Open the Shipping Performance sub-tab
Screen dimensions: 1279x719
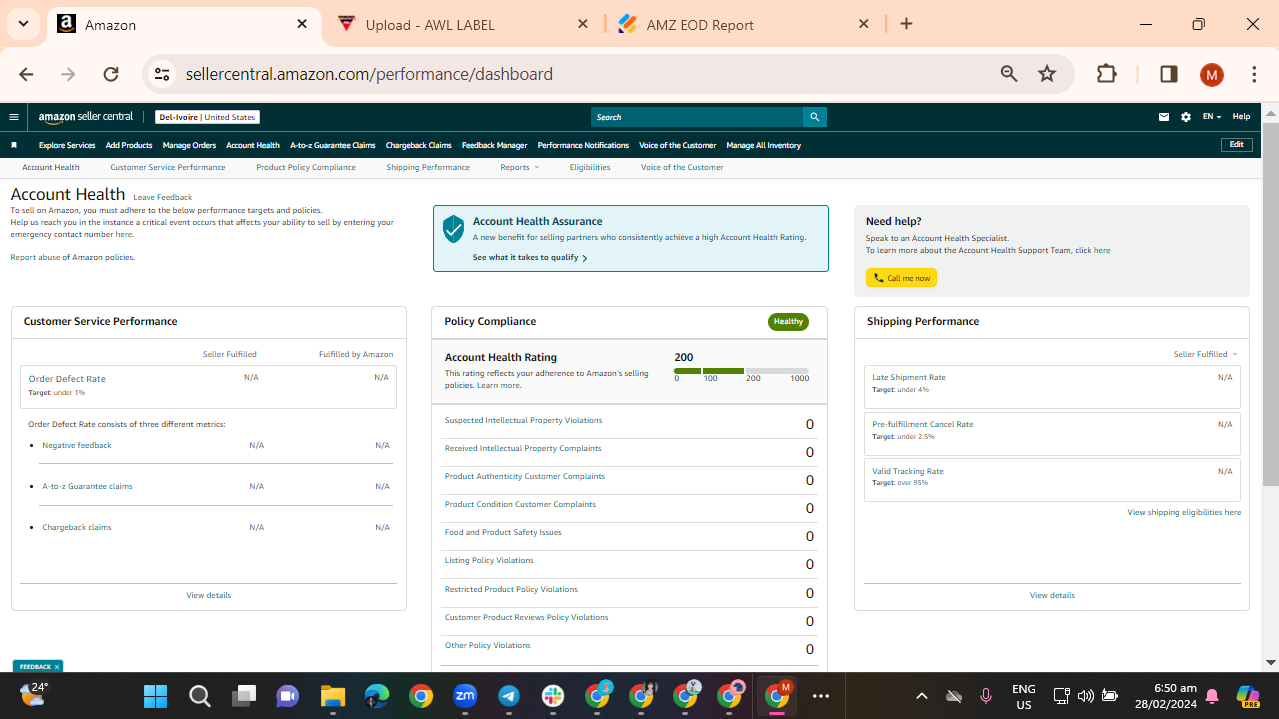pos(428,167)
